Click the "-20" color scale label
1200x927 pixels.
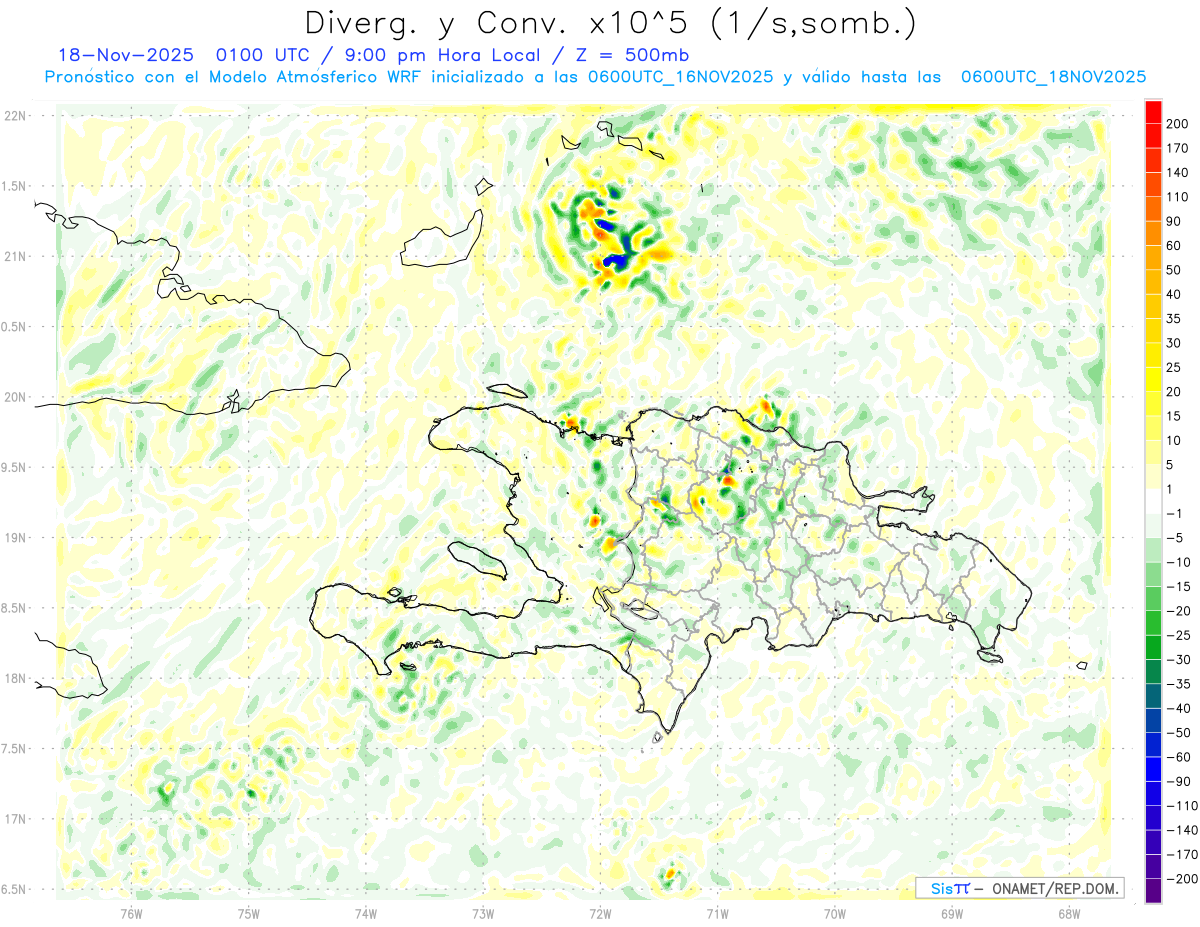coord(1177,611)
